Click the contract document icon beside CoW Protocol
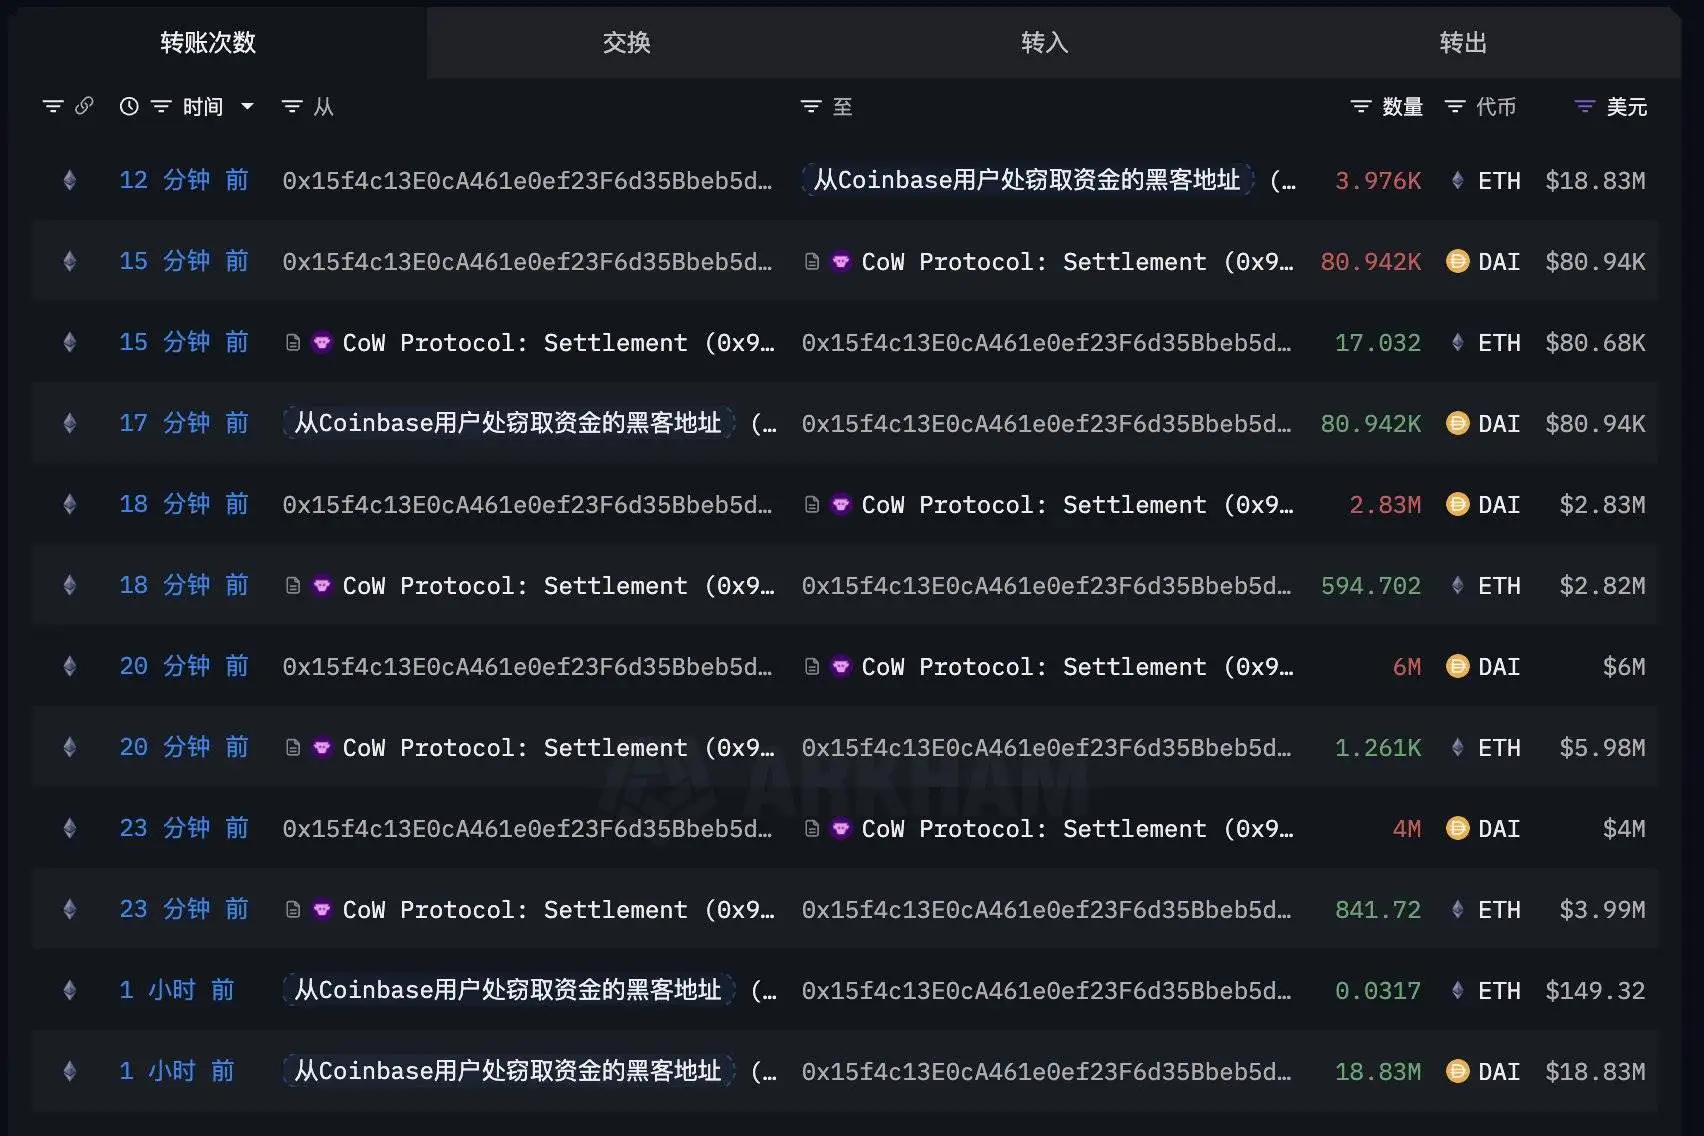 tap(291, 342)
